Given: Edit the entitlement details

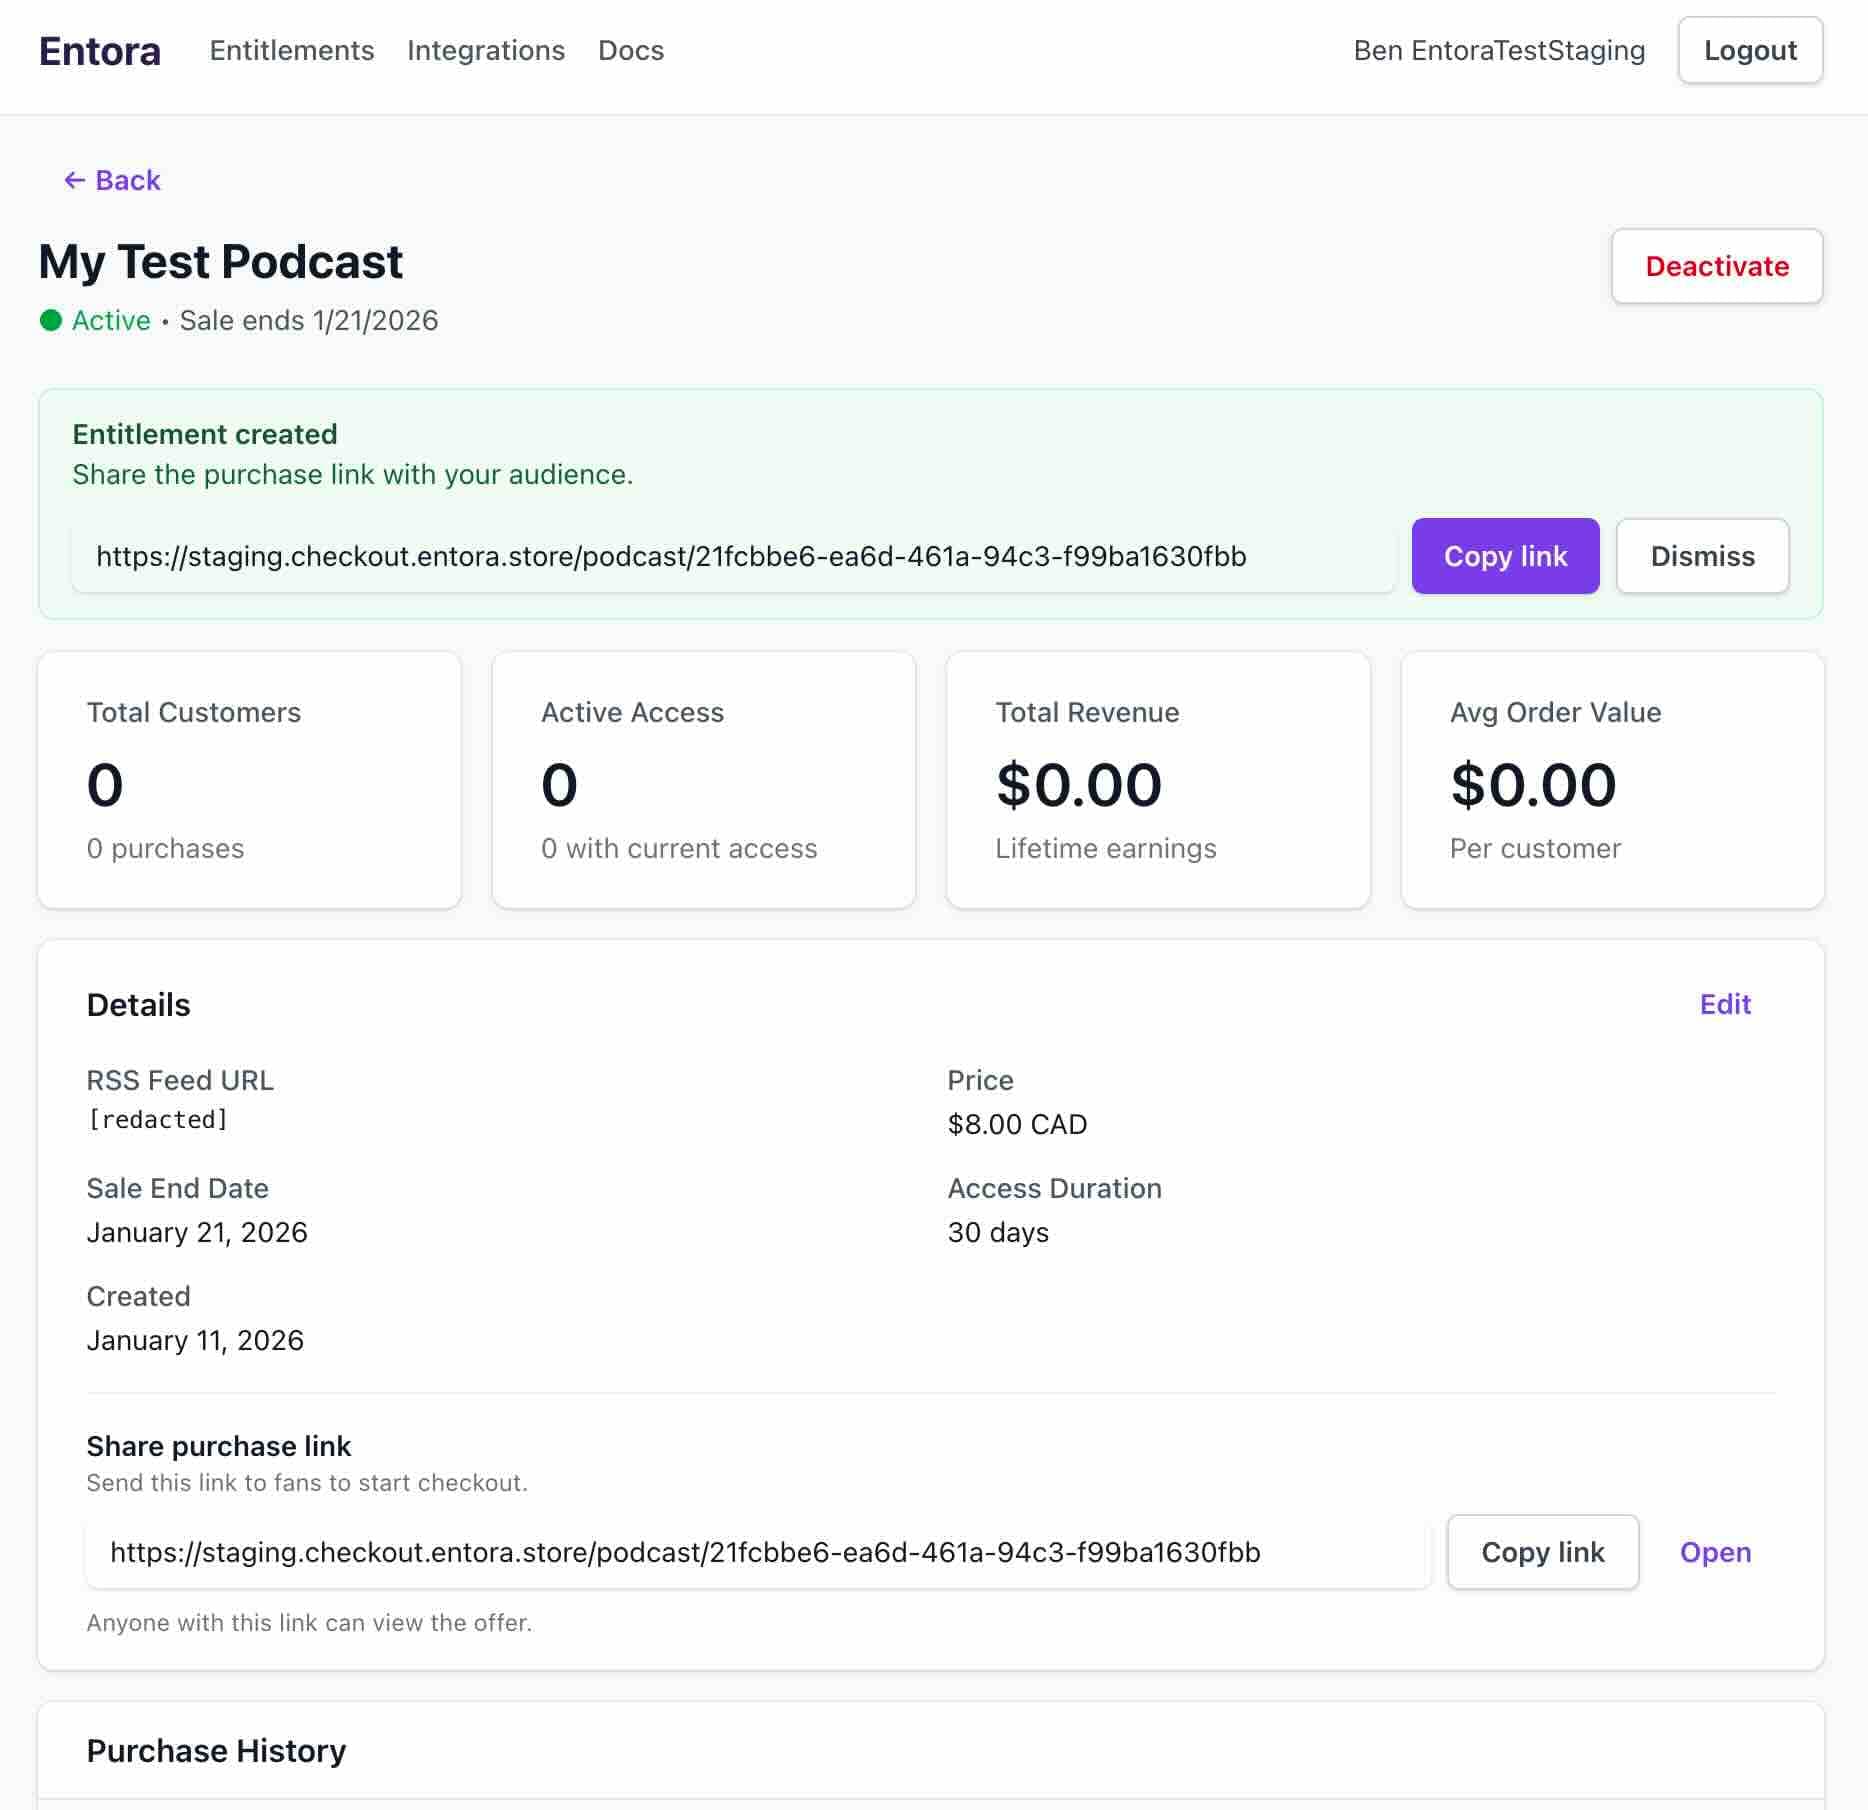Looking at the screenshot, I should click(x=1724, y=1004).
